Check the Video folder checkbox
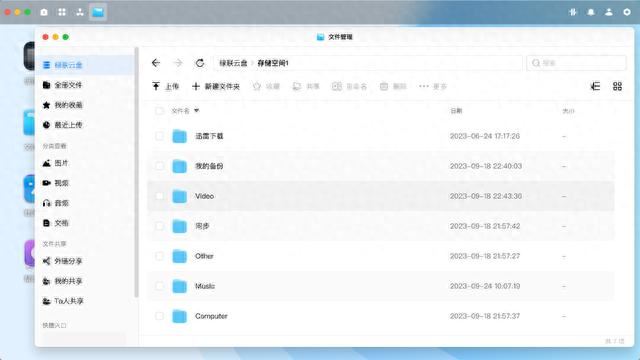The width and height of the screenshot is (640, 360). 159,196
